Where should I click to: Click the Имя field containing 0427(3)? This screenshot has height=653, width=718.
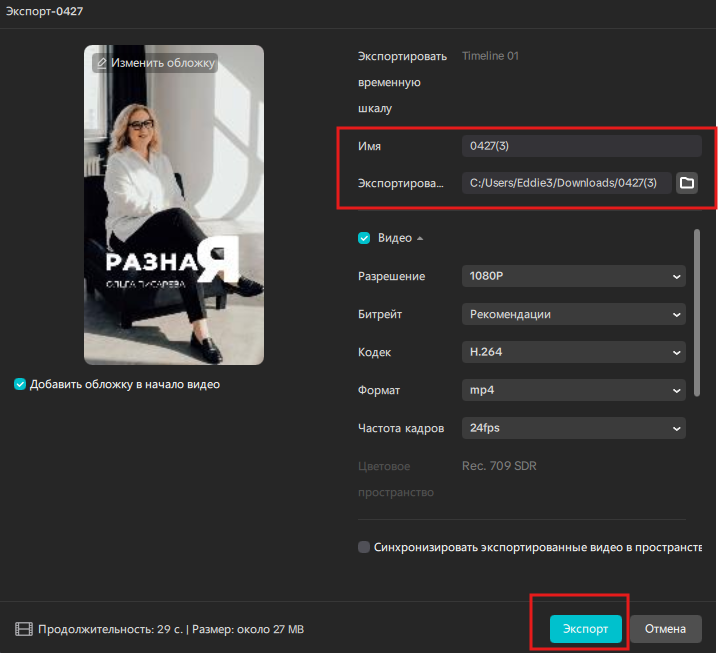point(582,146)
